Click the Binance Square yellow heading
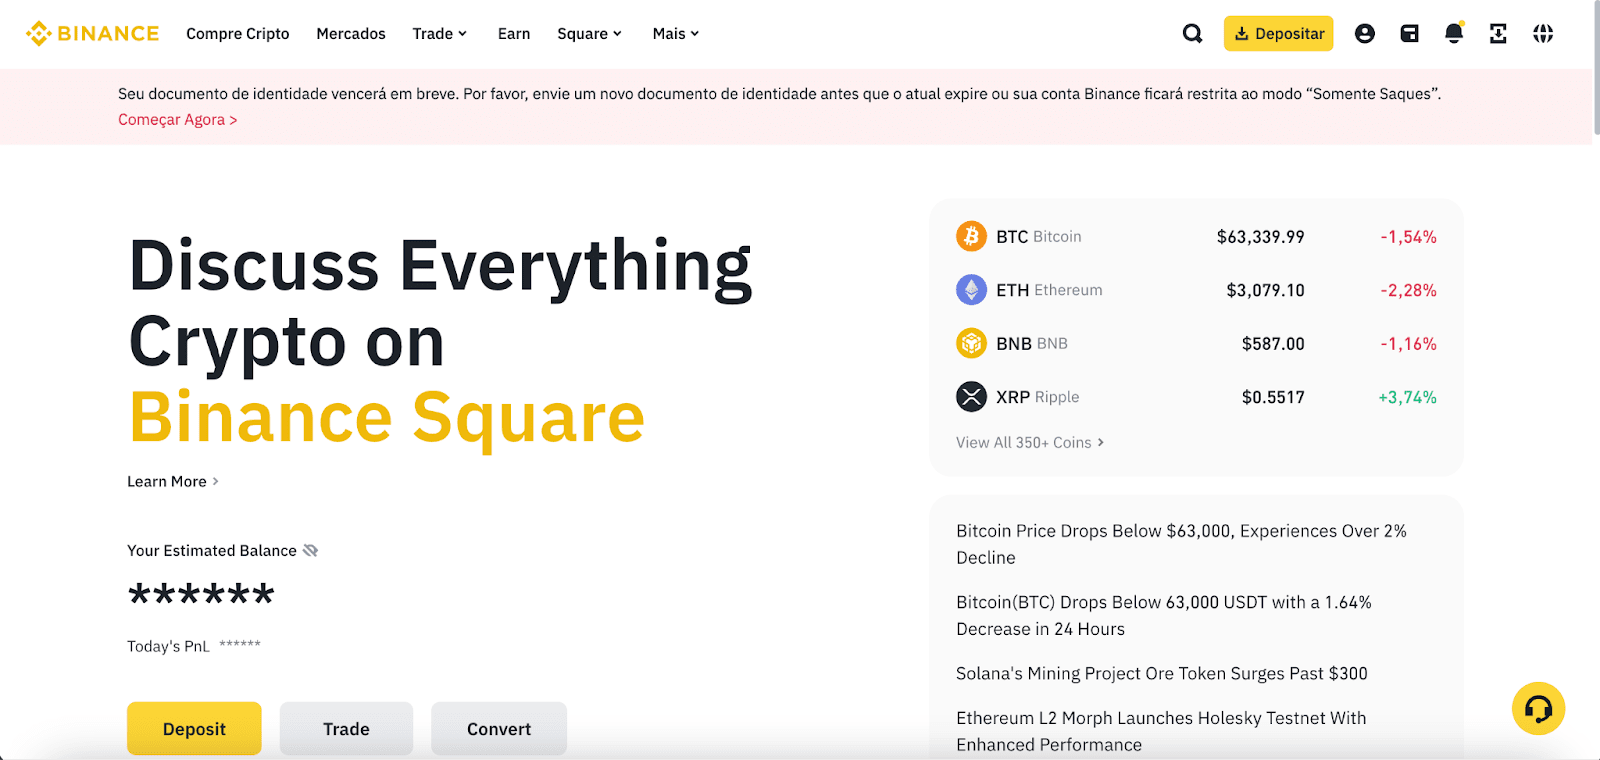The width and height of the screenshot is (1600, 760). [x=387, y=418]
